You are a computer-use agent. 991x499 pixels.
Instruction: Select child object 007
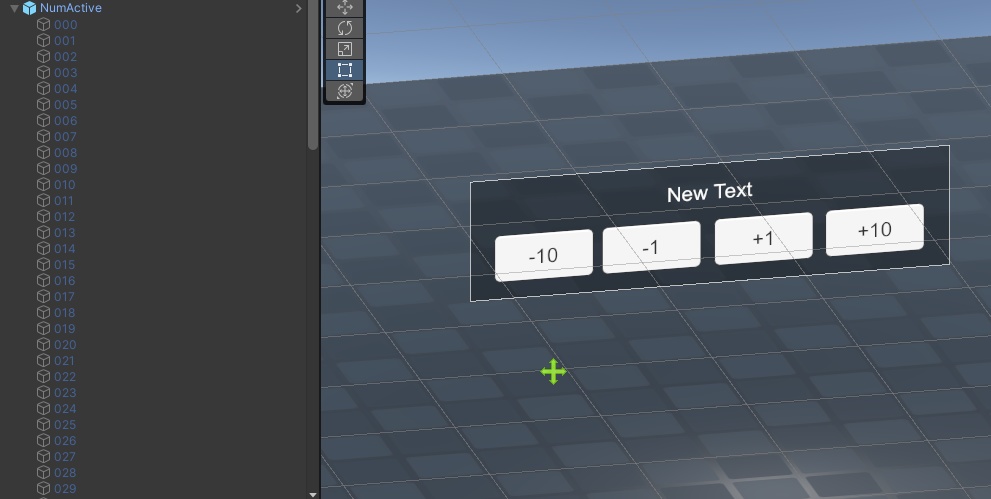point(66,136)
